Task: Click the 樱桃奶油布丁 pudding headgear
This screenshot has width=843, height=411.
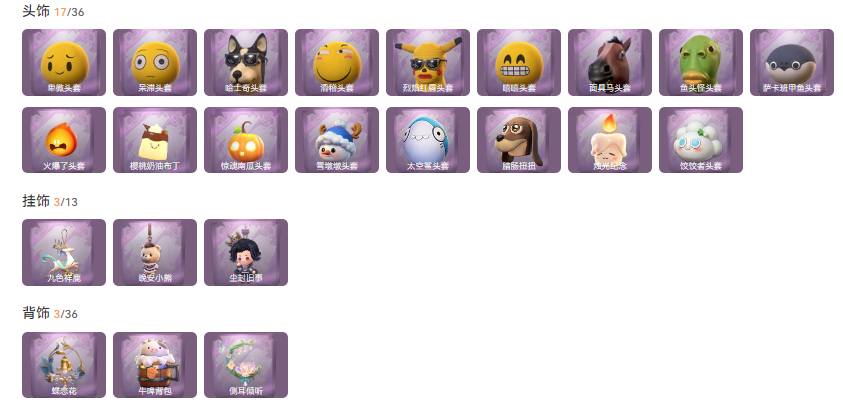Action: coord(155,140)
